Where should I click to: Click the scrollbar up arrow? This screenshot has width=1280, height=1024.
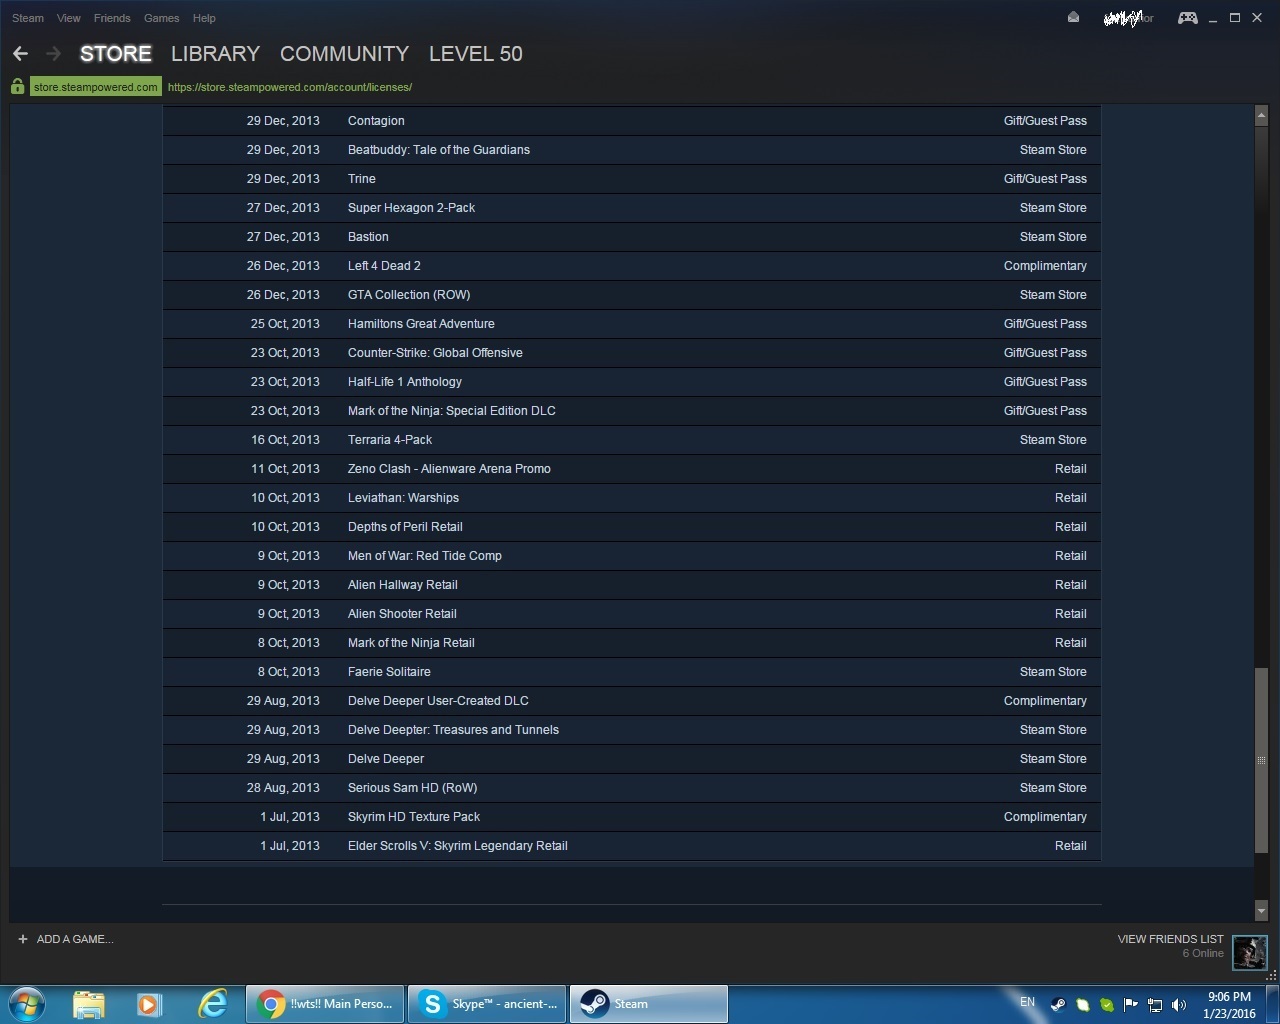click(x=1261, y=116)
